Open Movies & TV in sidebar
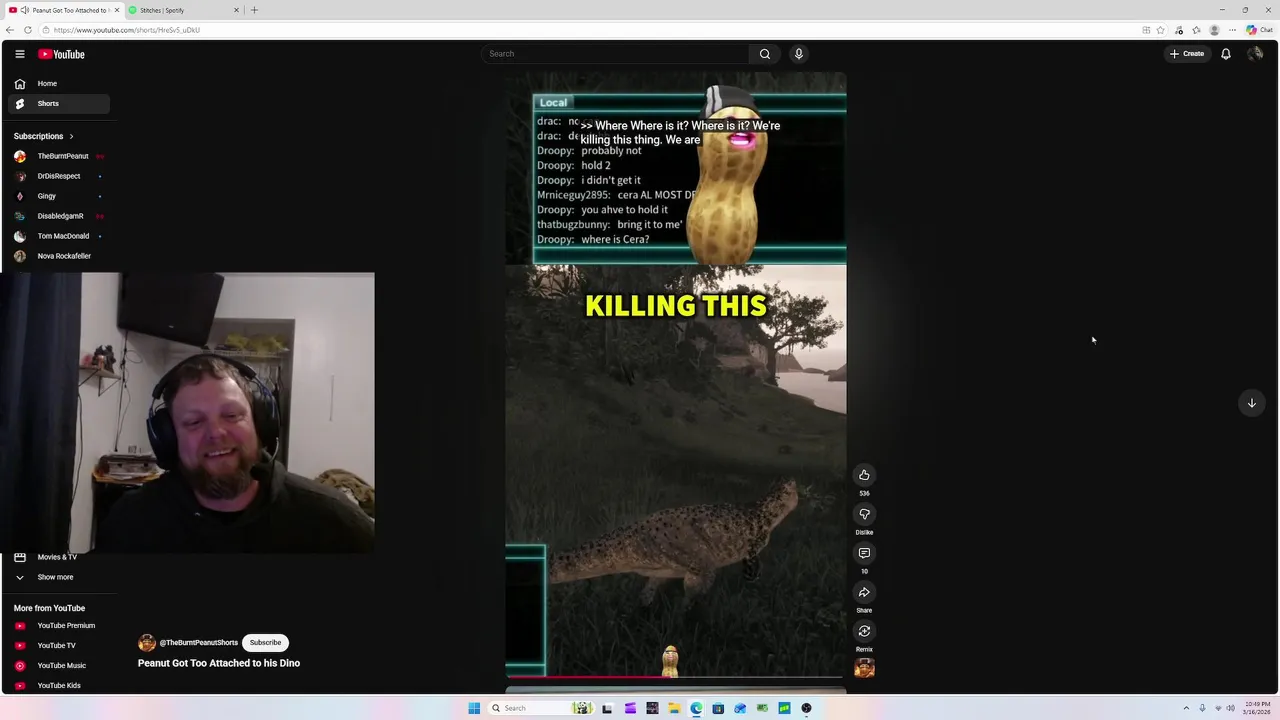Image resolution: width=1280 pixels, height=720 pixels. [x=59, y=557]
